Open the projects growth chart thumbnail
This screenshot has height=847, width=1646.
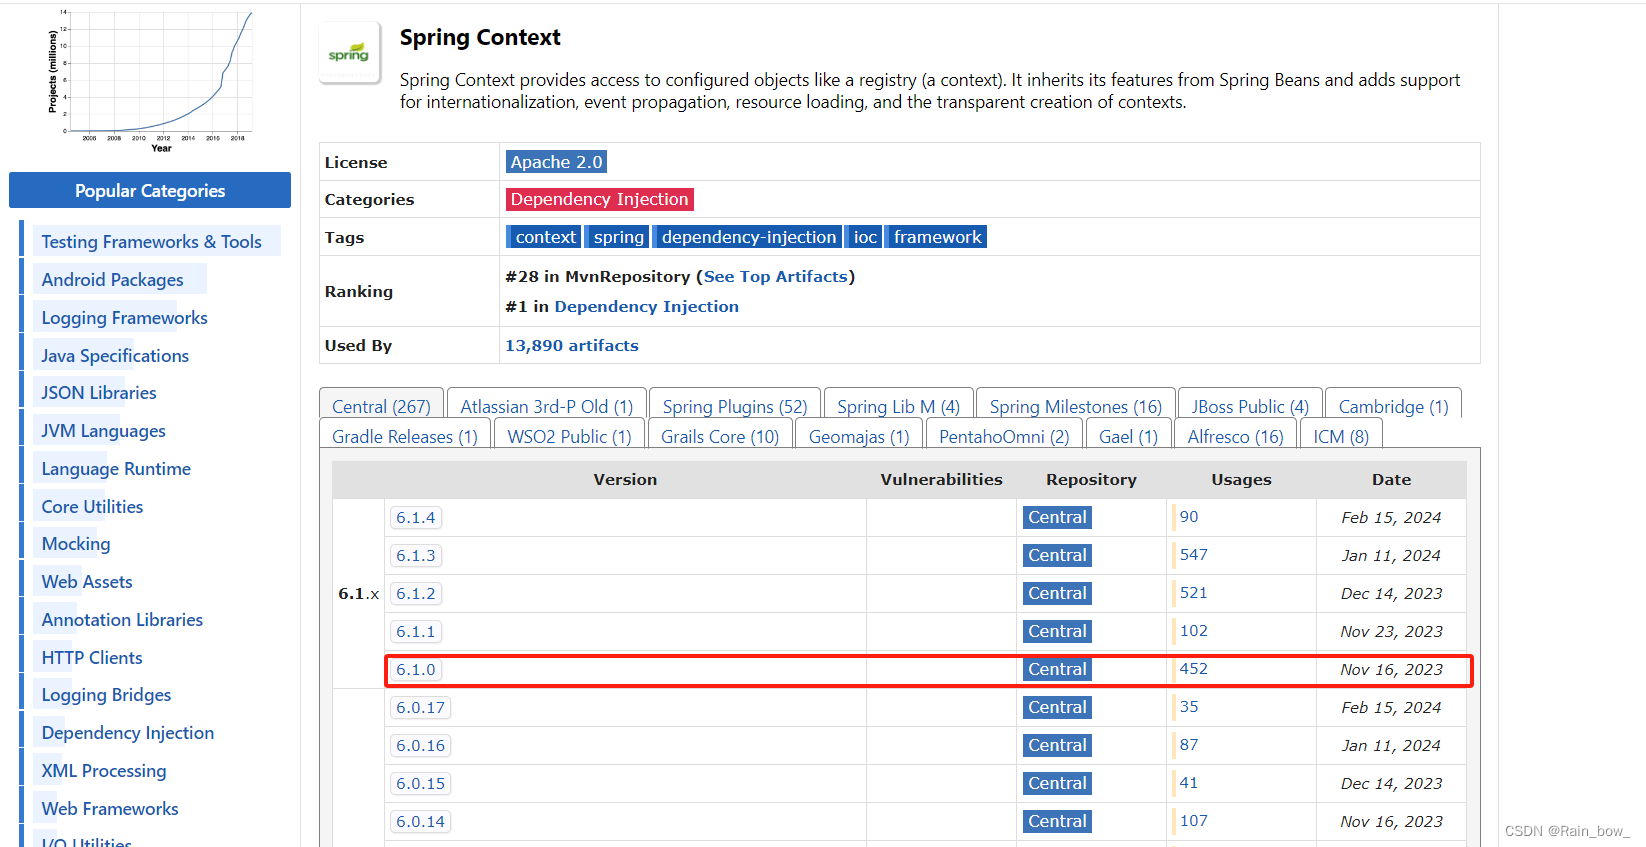pyautogui.click(x=150, y=81)
